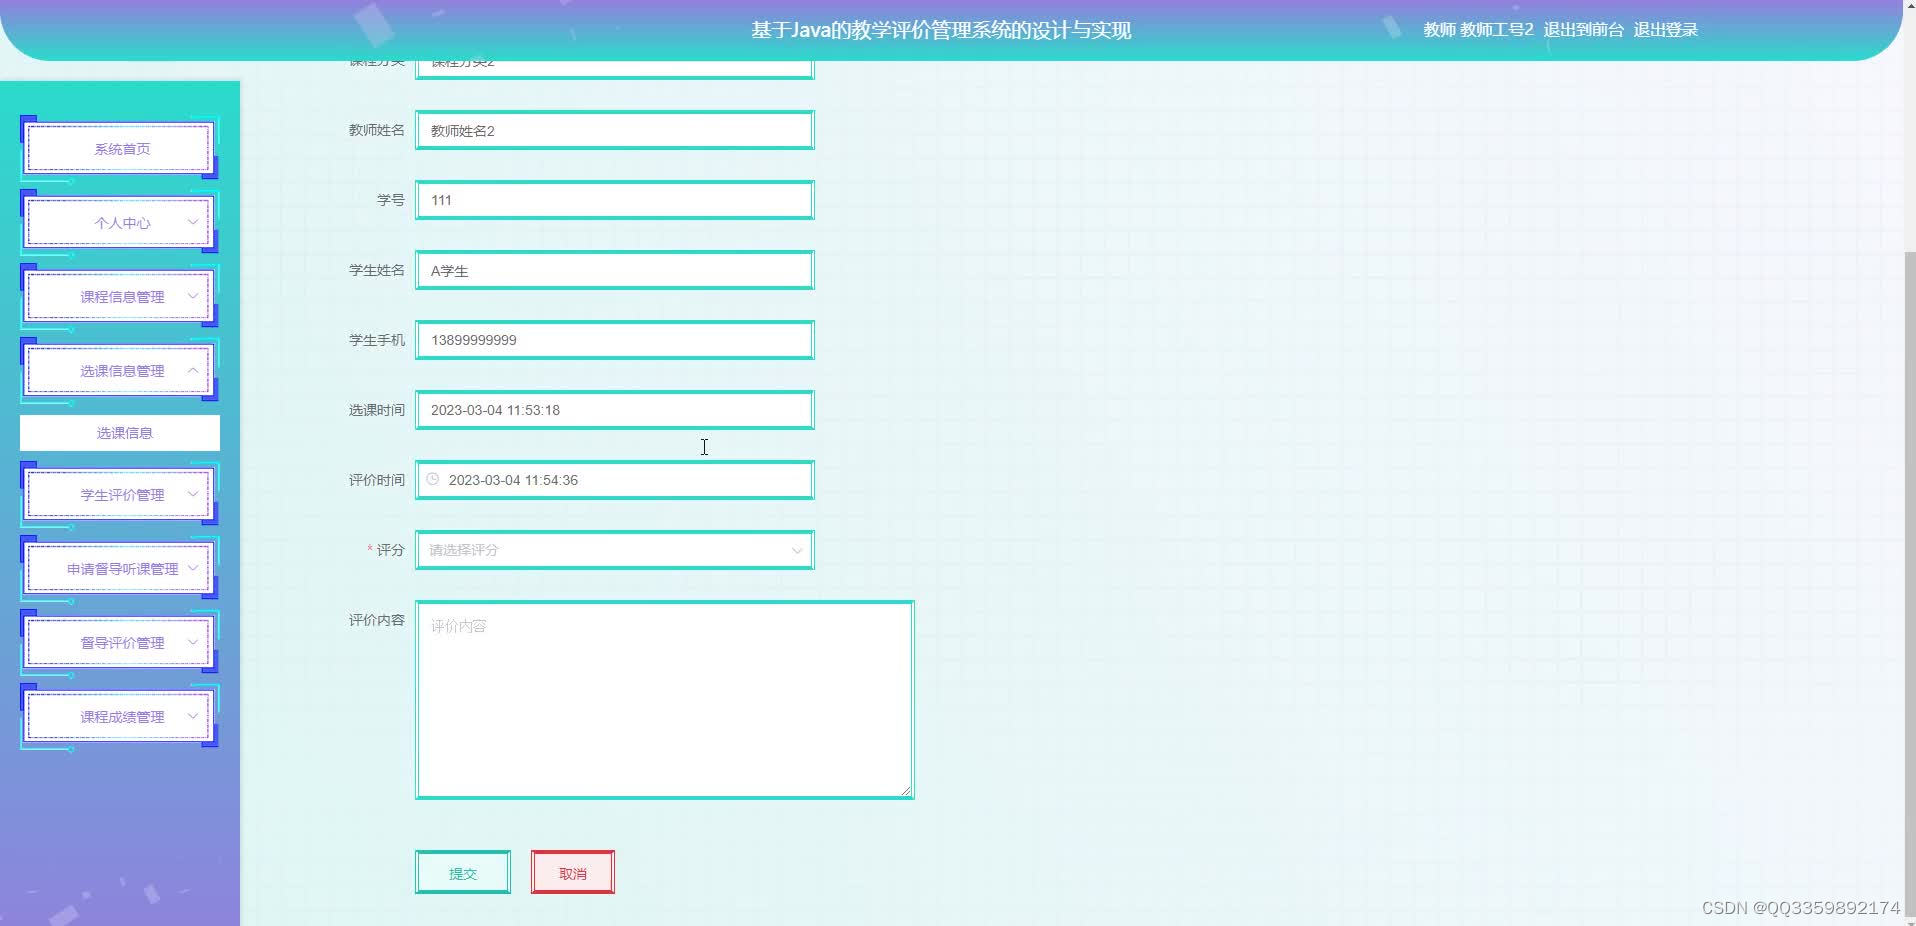
Task: Open the 评价时间 datetime picker field
Action: tap(615, 480)
